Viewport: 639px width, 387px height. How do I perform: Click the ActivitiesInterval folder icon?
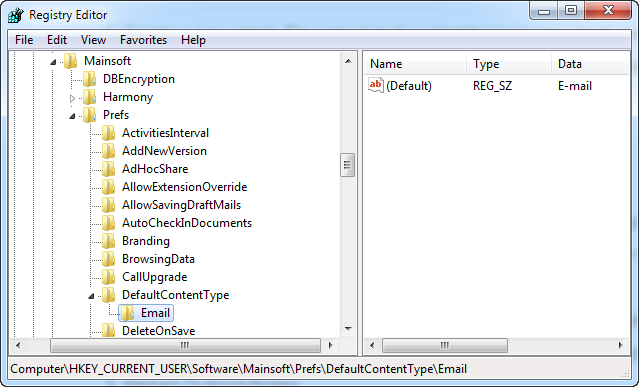tap(108, 133)
